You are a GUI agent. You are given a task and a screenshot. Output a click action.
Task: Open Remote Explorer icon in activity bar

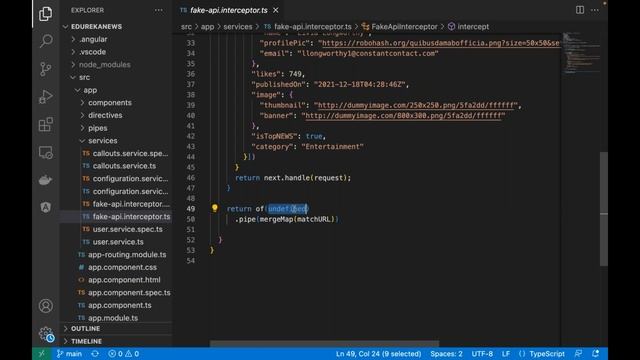click(x=45, y=152)
